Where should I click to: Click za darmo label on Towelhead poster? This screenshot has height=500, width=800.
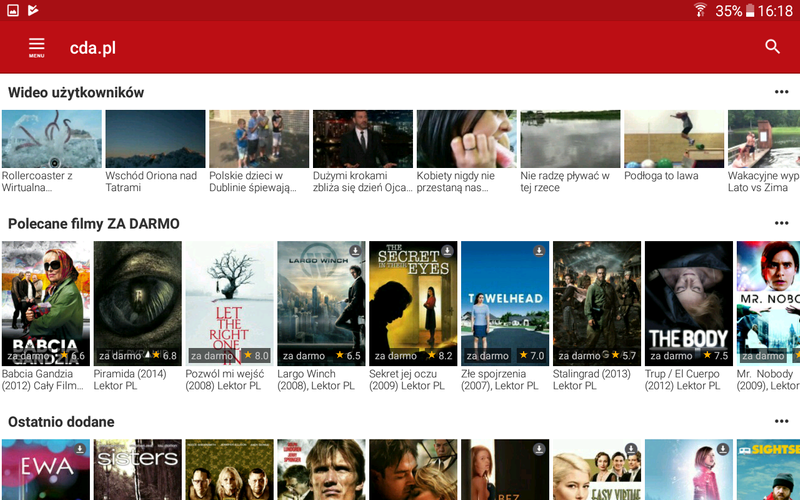[487, 356]
